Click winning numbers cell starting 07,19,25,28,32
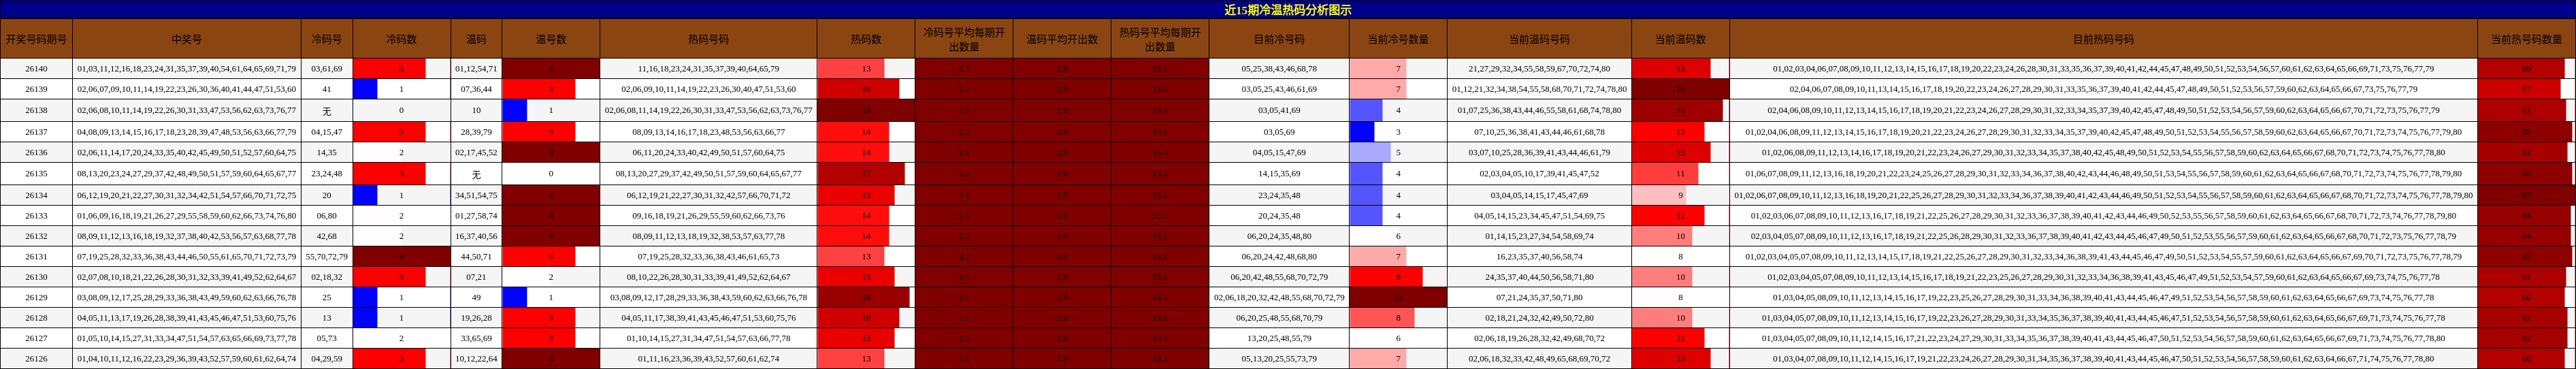2576x369 pixels. click(186, 256)
